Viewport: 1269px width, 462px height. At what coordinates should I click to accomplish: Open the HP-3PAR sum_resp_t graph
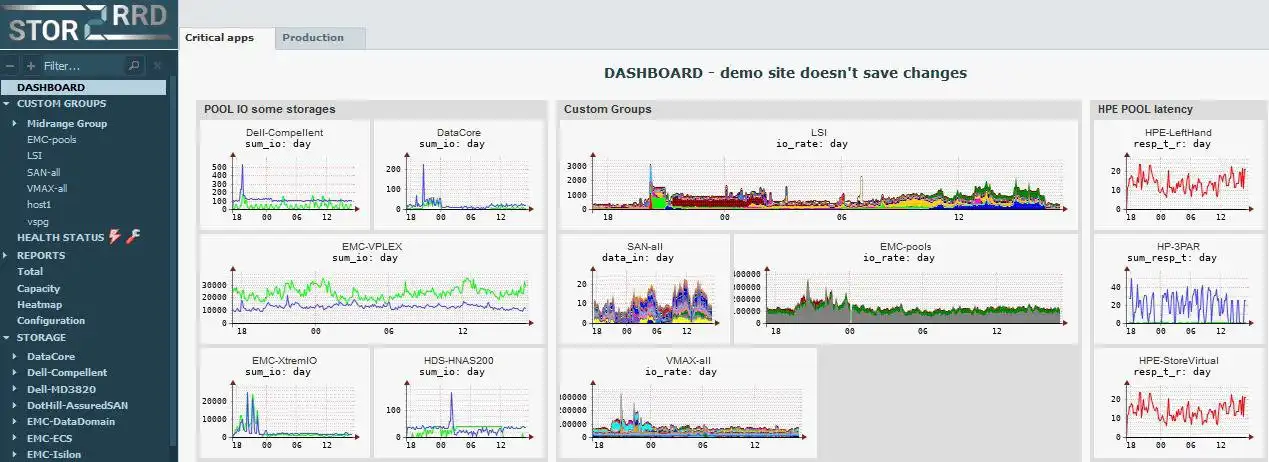(1178, 288)
